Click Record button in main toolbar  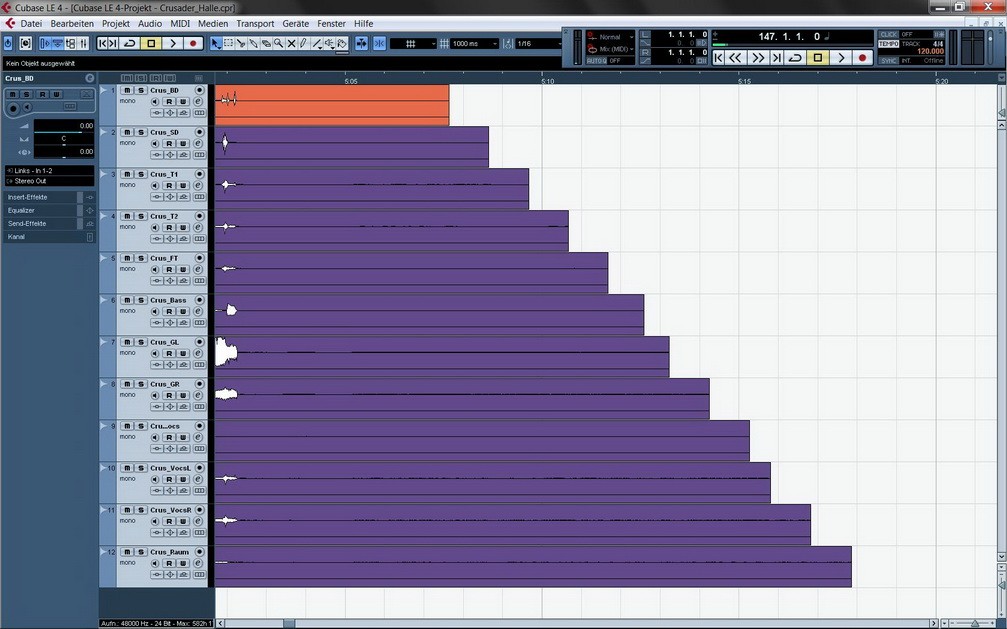193,44
